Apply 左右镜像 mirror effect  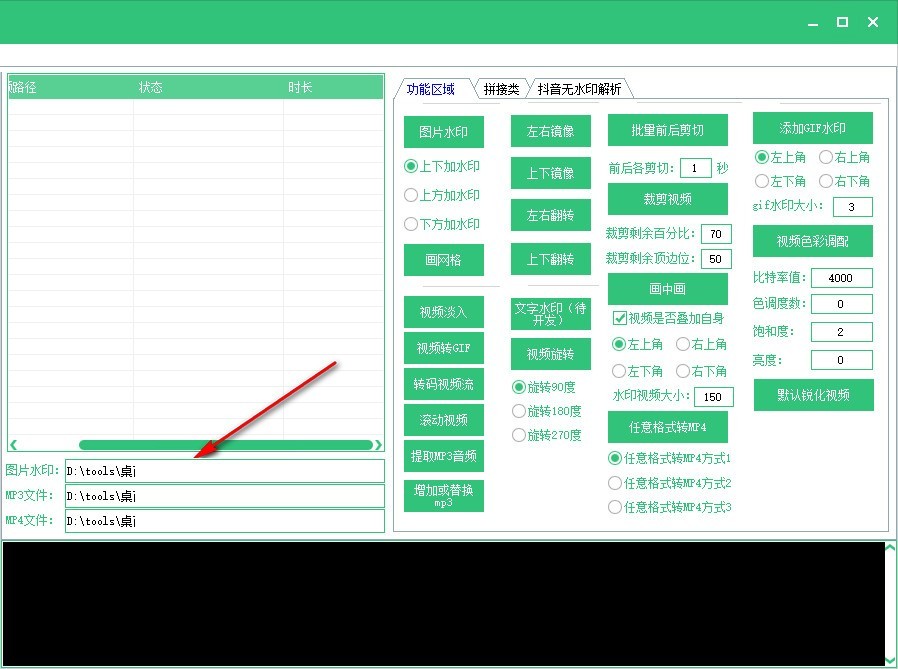point(550,131)
